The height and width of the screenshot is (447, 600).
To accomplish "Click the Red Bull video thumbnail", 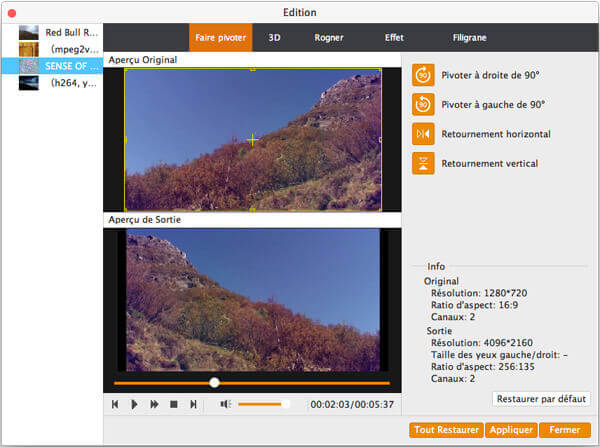I will (29, 33).
